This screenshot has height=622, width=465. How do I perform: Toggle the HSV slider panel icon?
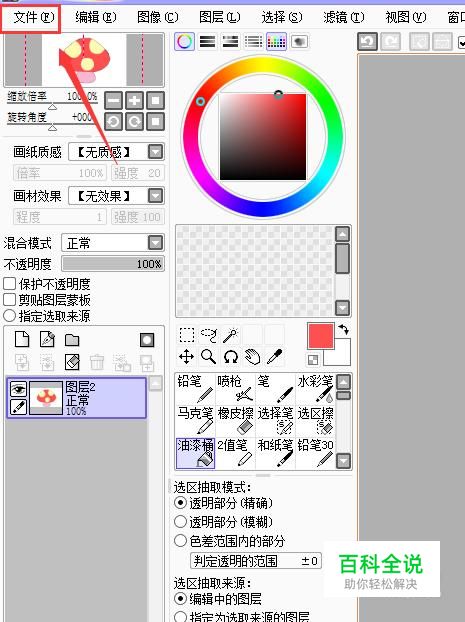pyautogui.click(x=231, y=42)
